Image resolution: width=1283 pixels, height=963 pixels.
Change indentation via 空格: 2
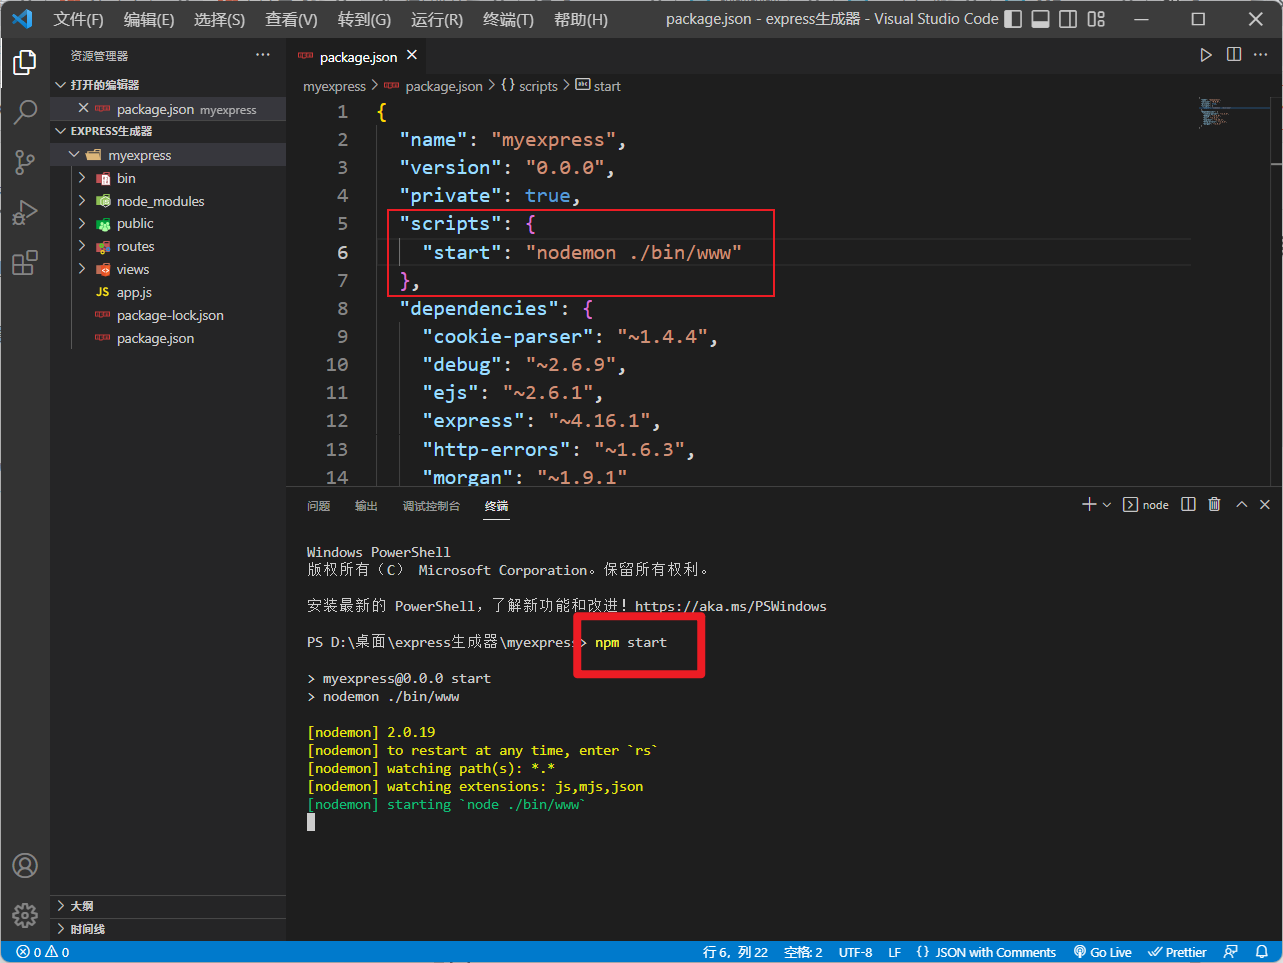[x=803, y=952]
